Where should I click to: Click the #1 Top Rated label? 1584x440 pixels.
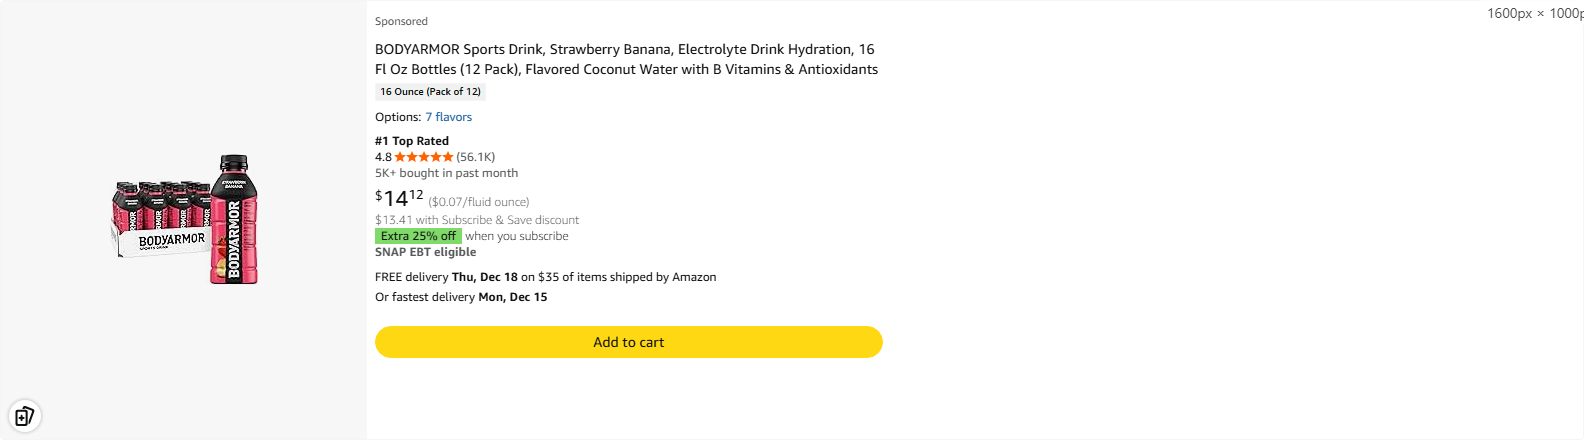[x=412, y=141]
